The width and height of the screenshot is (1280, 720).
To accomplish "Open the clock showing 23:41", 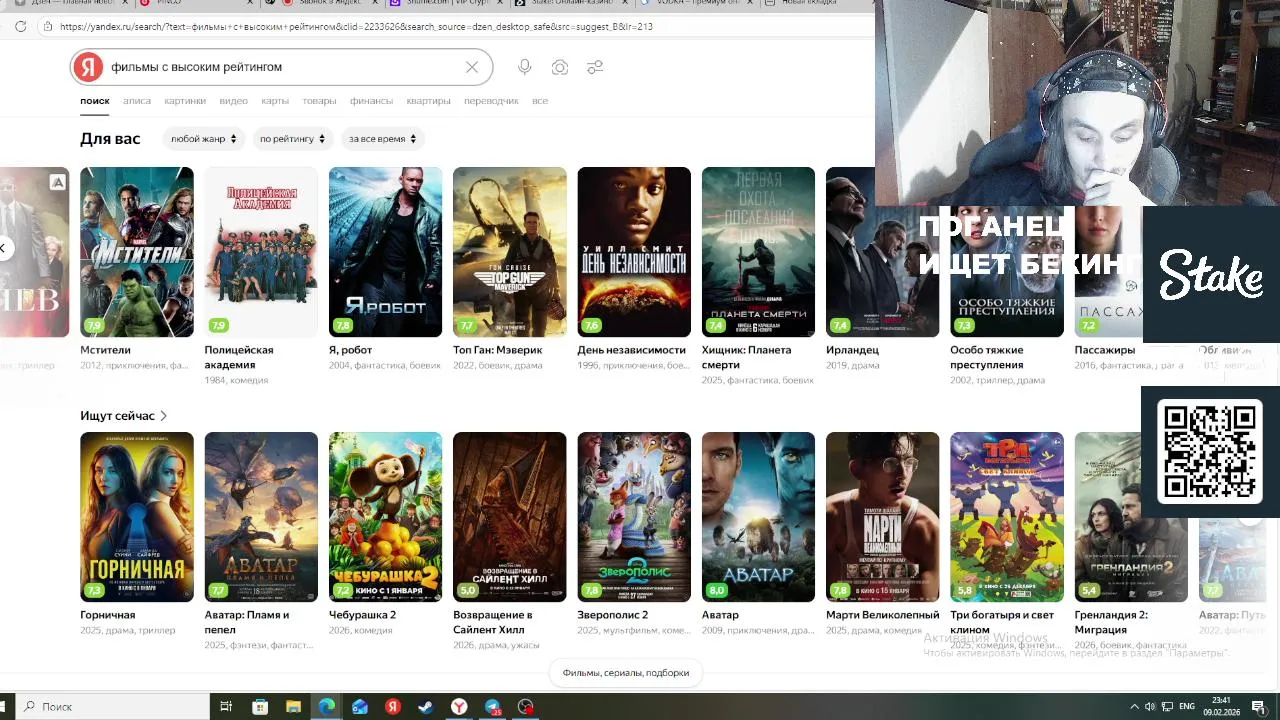I will tap(1221, 707).
